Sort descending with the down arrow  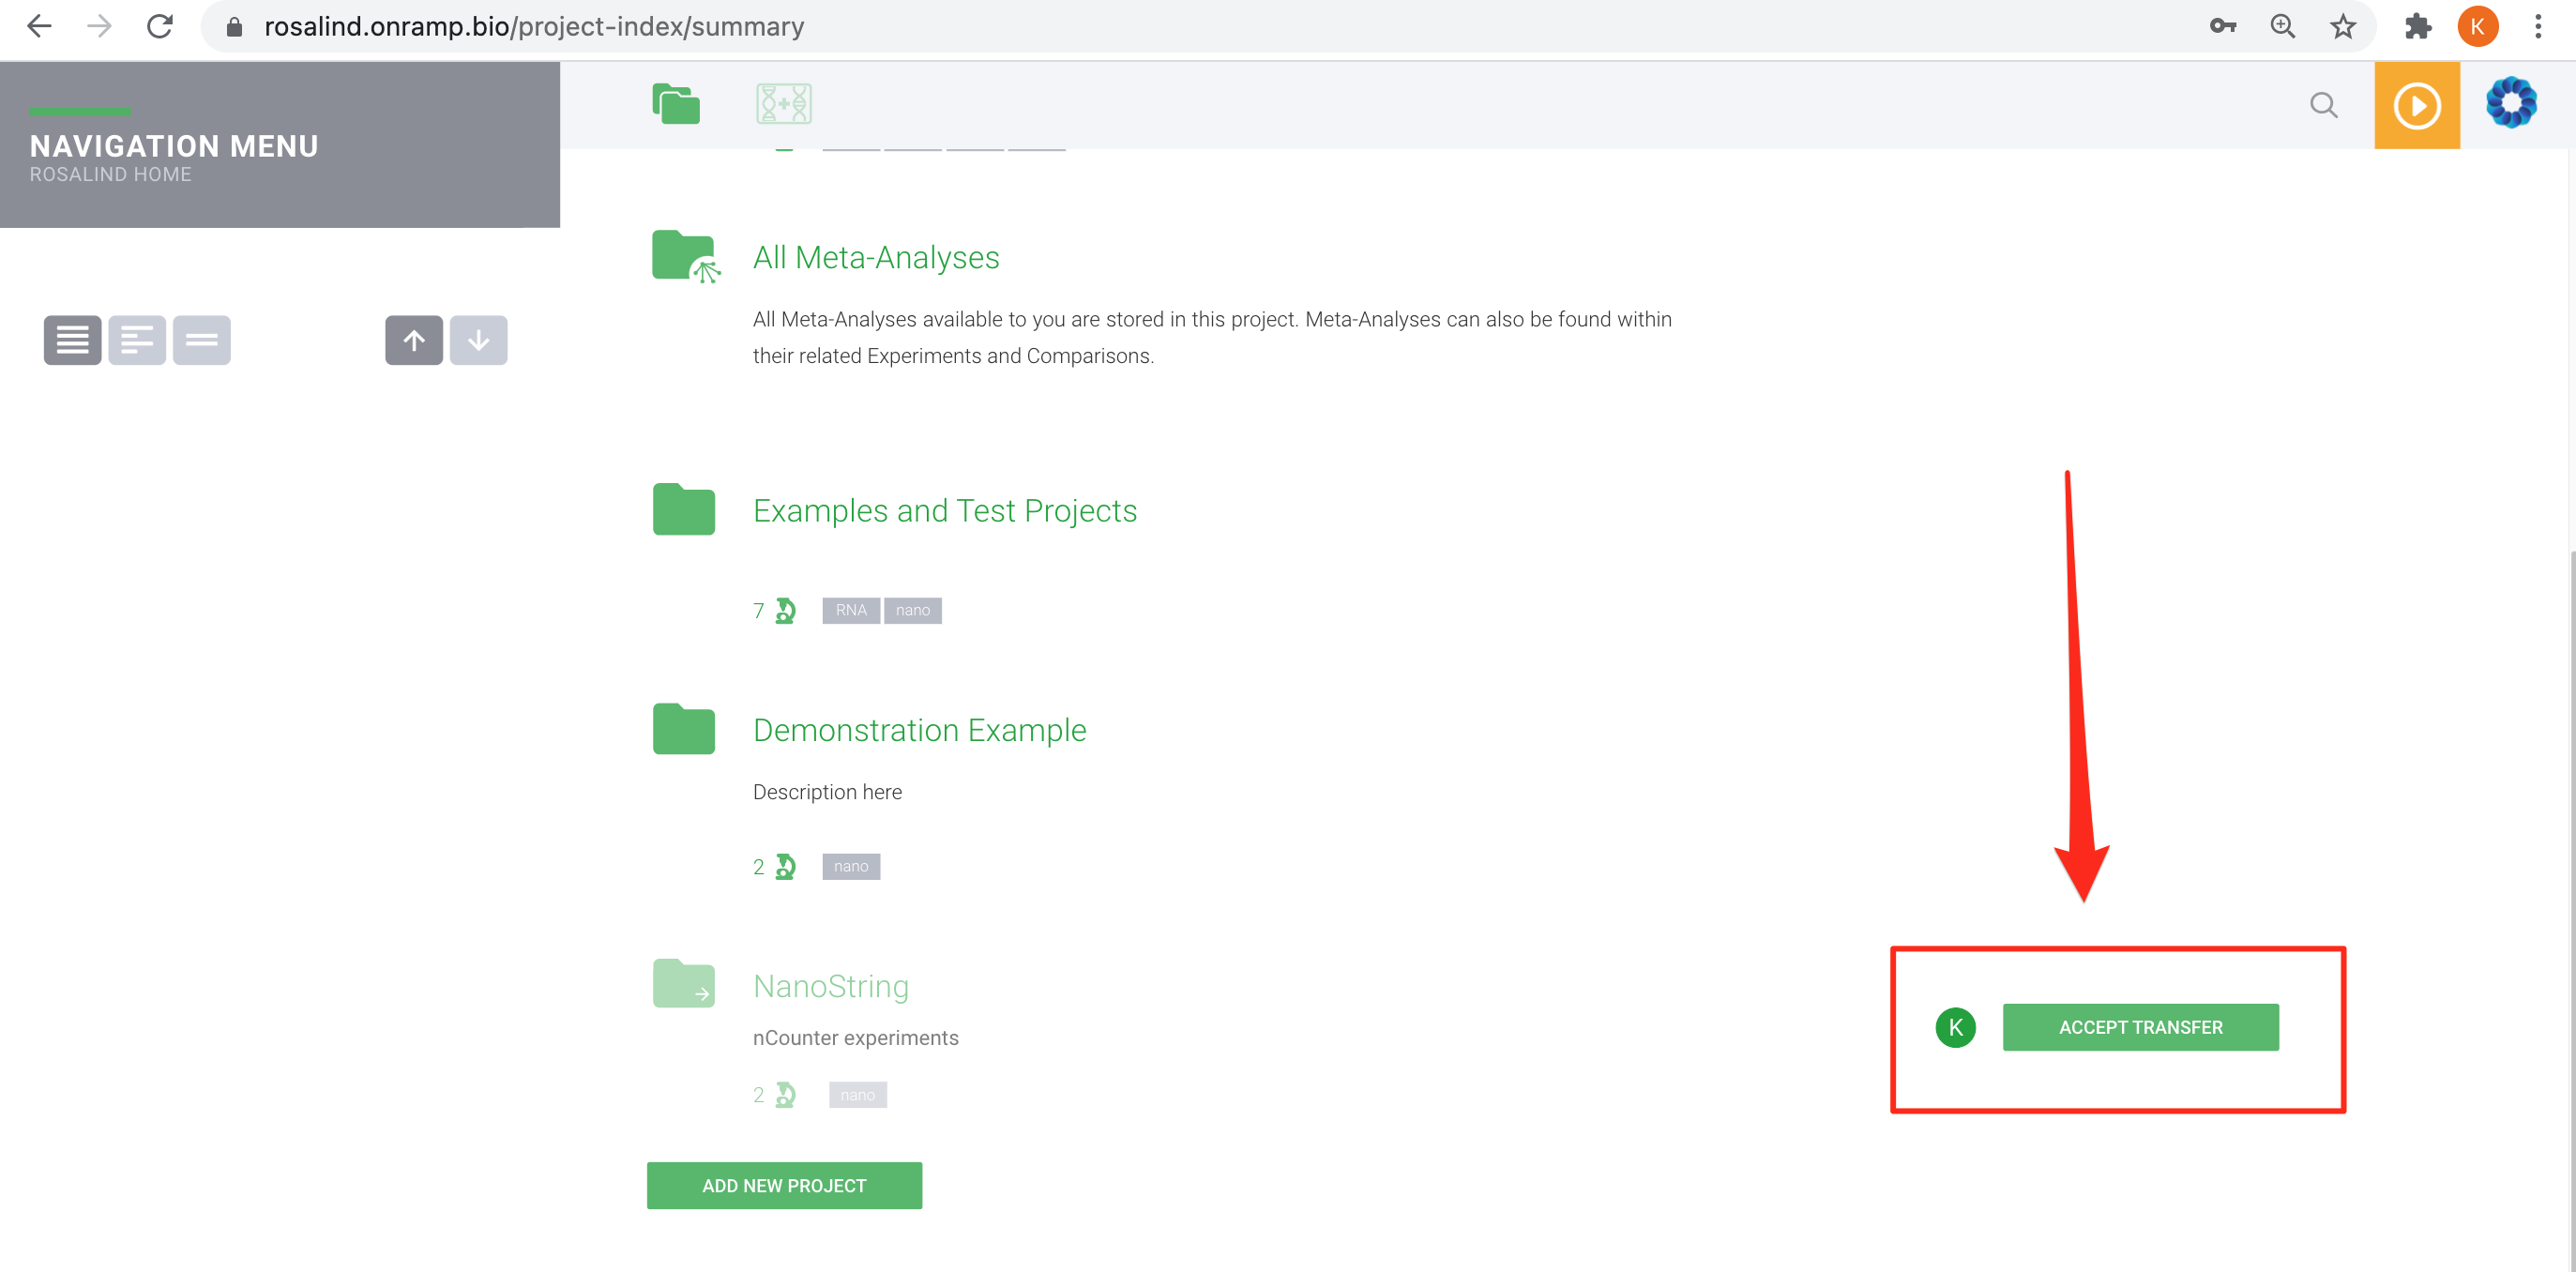(478, 341)
